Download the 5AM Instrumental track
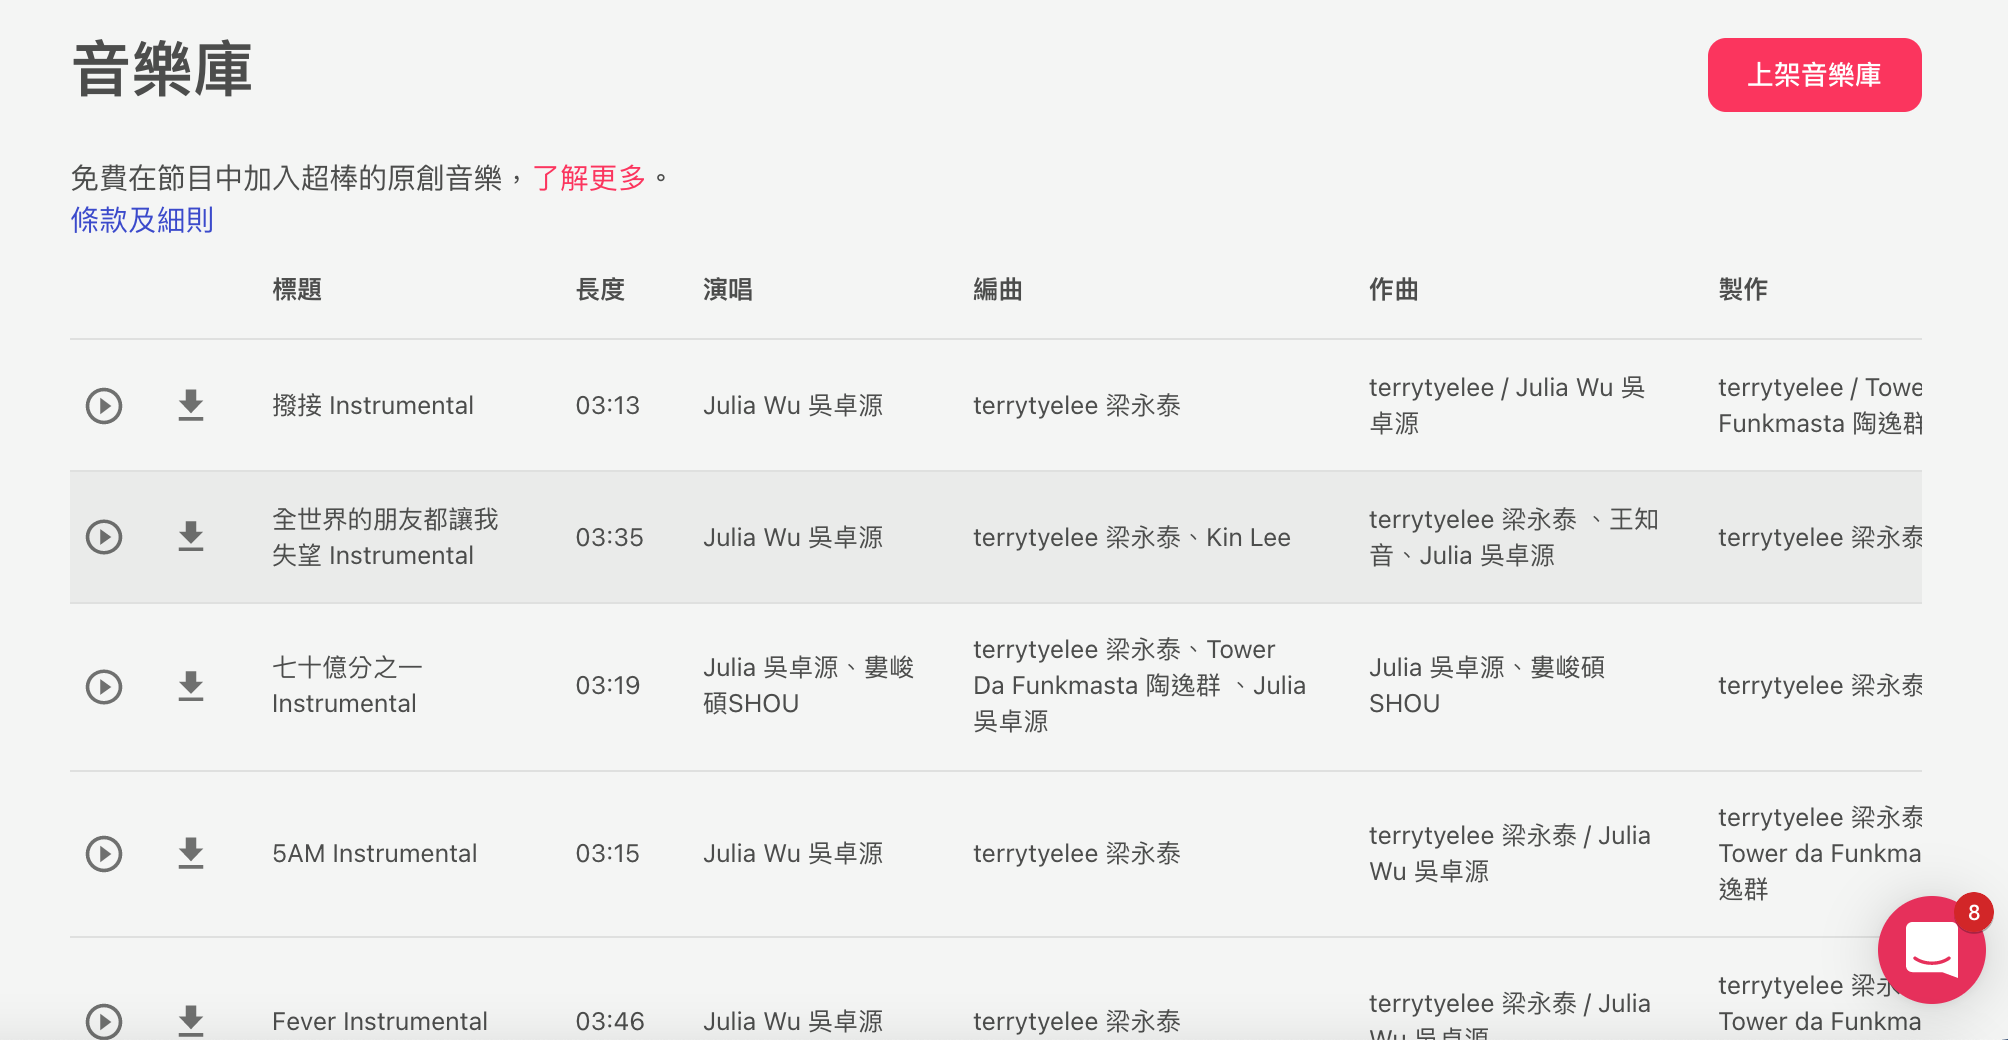The width and height of the screenshot is (2008, 1040). [191, 854]
